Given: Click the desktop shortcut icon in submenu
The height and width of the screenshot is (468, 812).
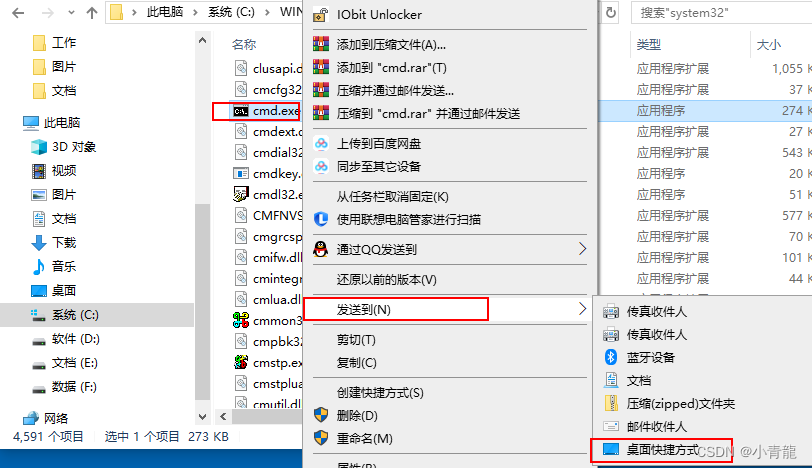Looking at the screenshot, I should click(x=611, y=449).
